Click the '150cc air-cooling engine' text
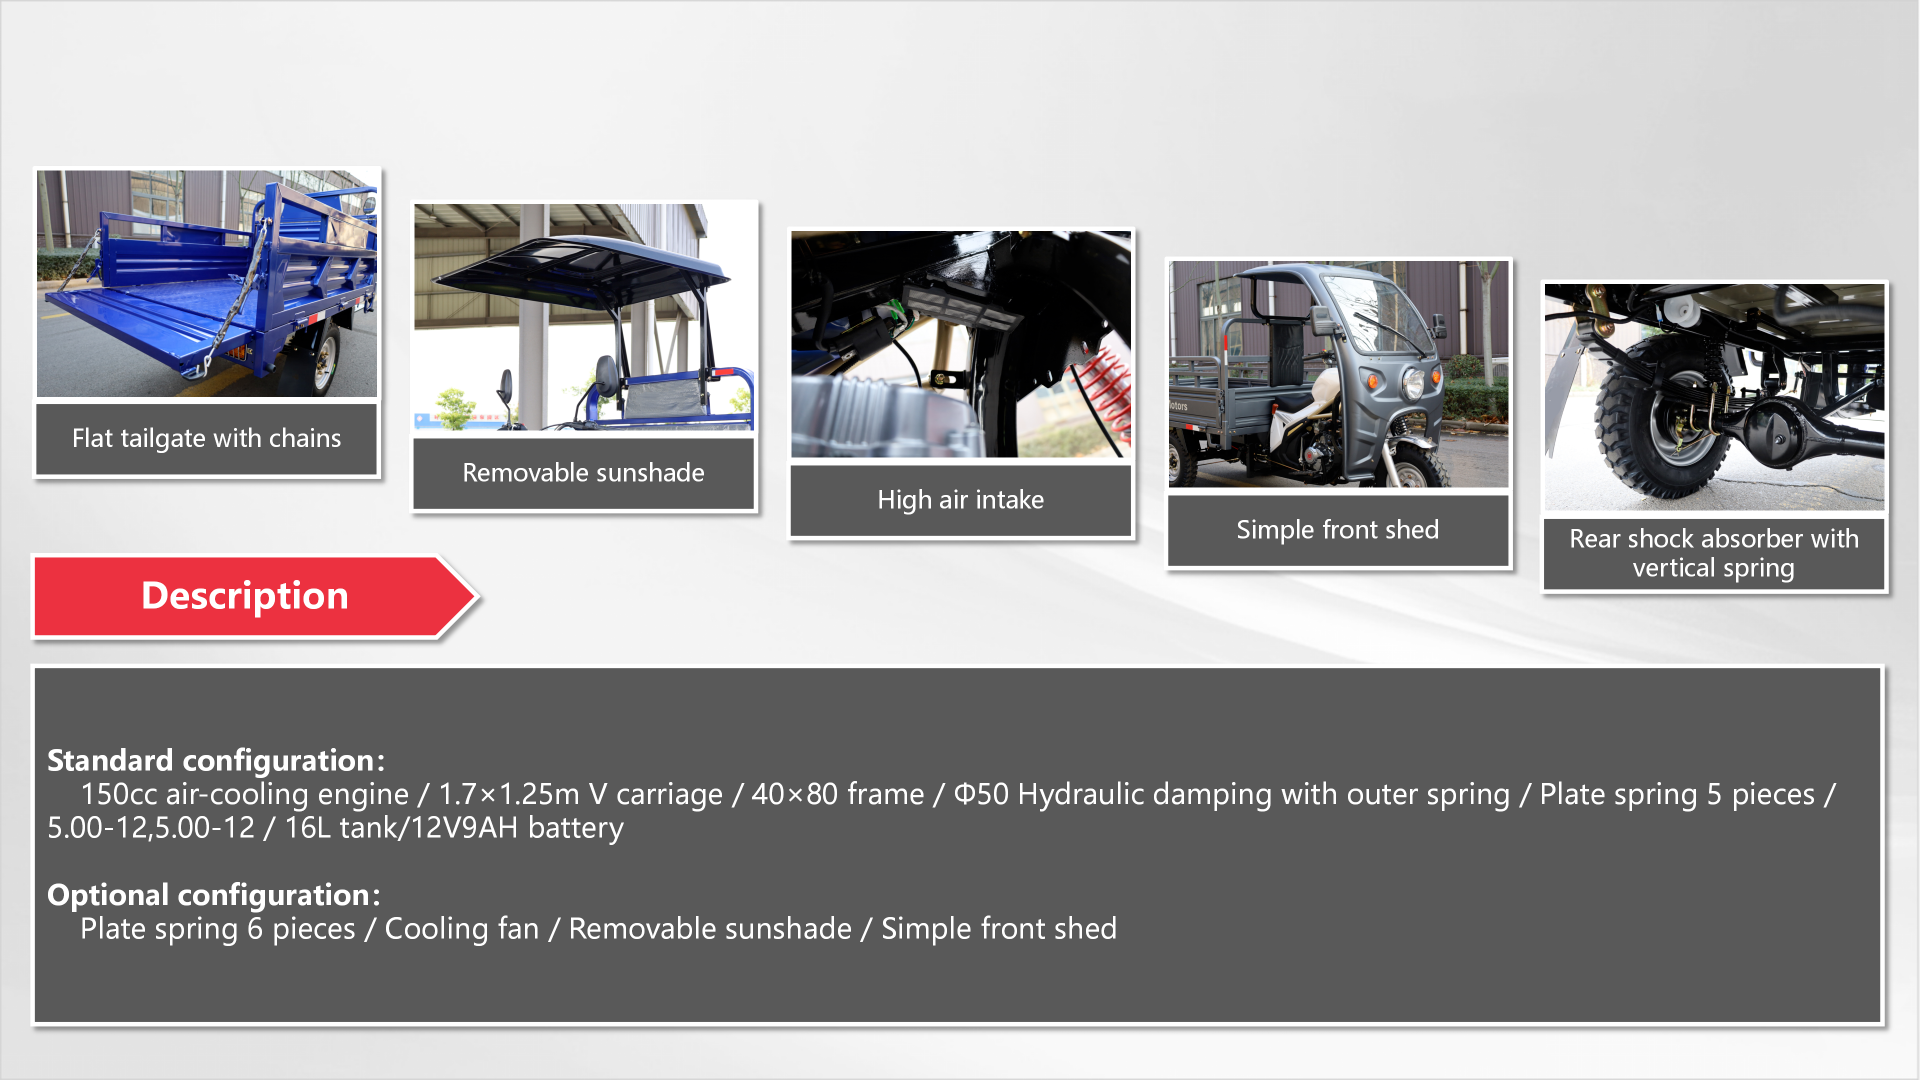Image resolution: width=1920 pixels, height=1080 pixels. pyautogui.click(x=244, y=795)
